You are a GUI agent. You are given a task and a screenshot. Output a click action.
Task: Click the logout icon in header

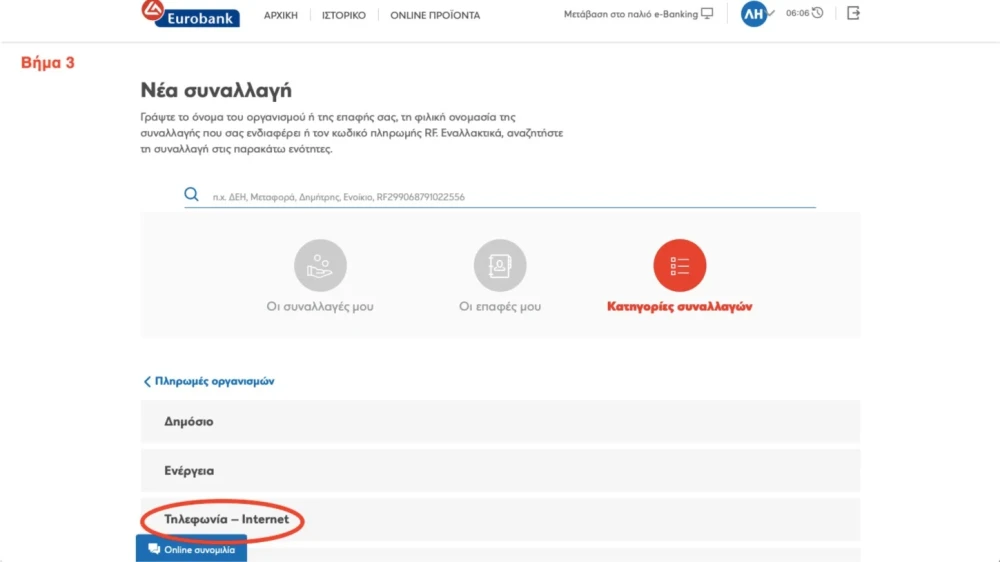click(853, 13)
